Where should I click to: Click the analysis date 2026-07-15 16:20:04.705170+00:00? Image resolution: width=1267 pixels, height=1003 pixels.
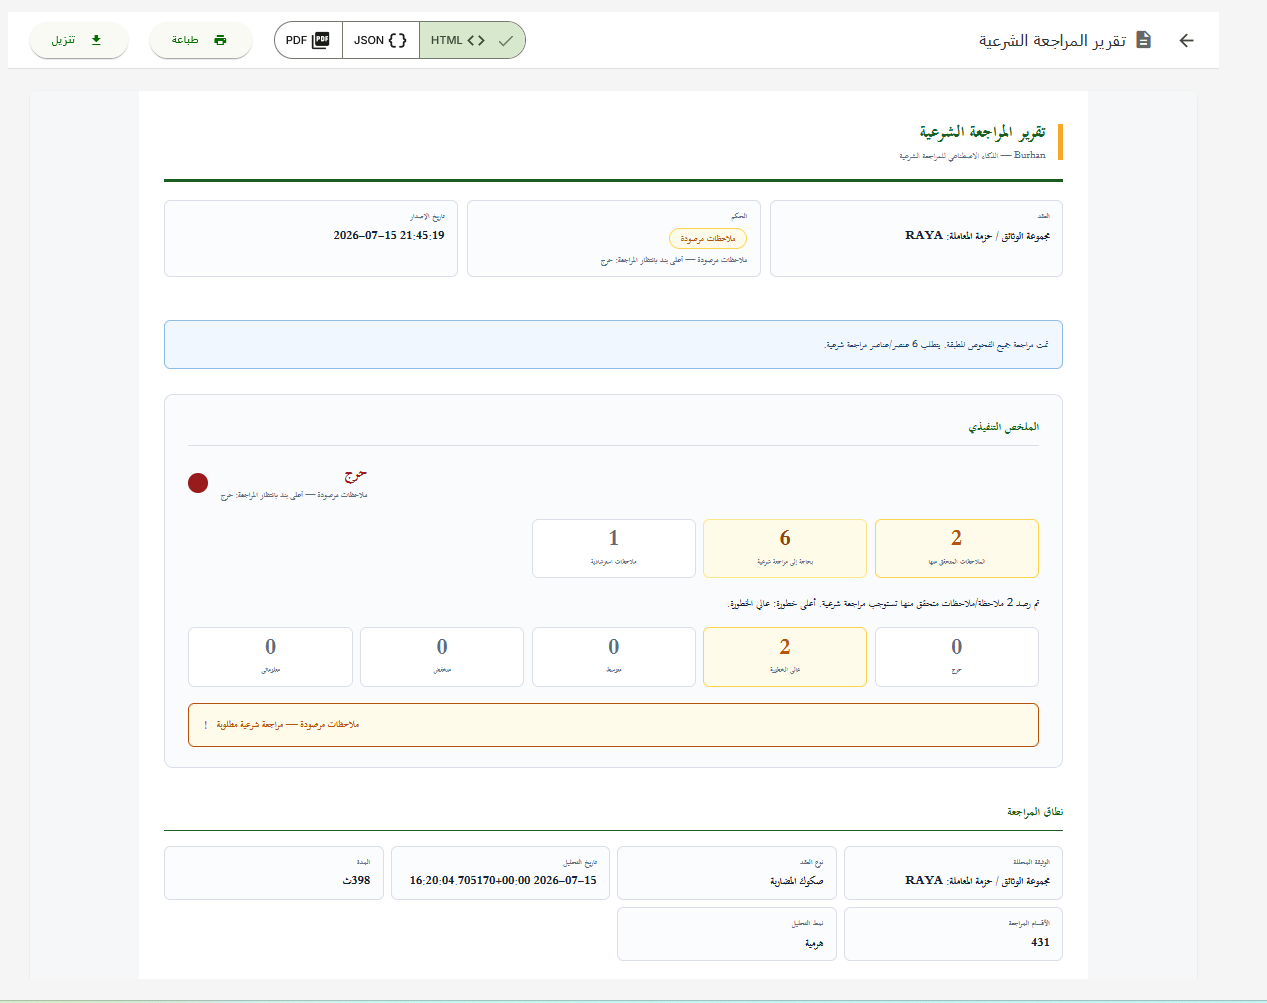point(503,881)
